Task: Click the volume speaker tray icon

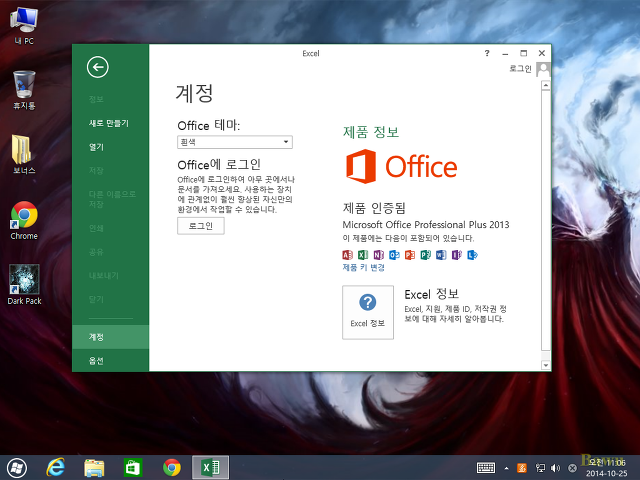Action: (x=556, y=468)
